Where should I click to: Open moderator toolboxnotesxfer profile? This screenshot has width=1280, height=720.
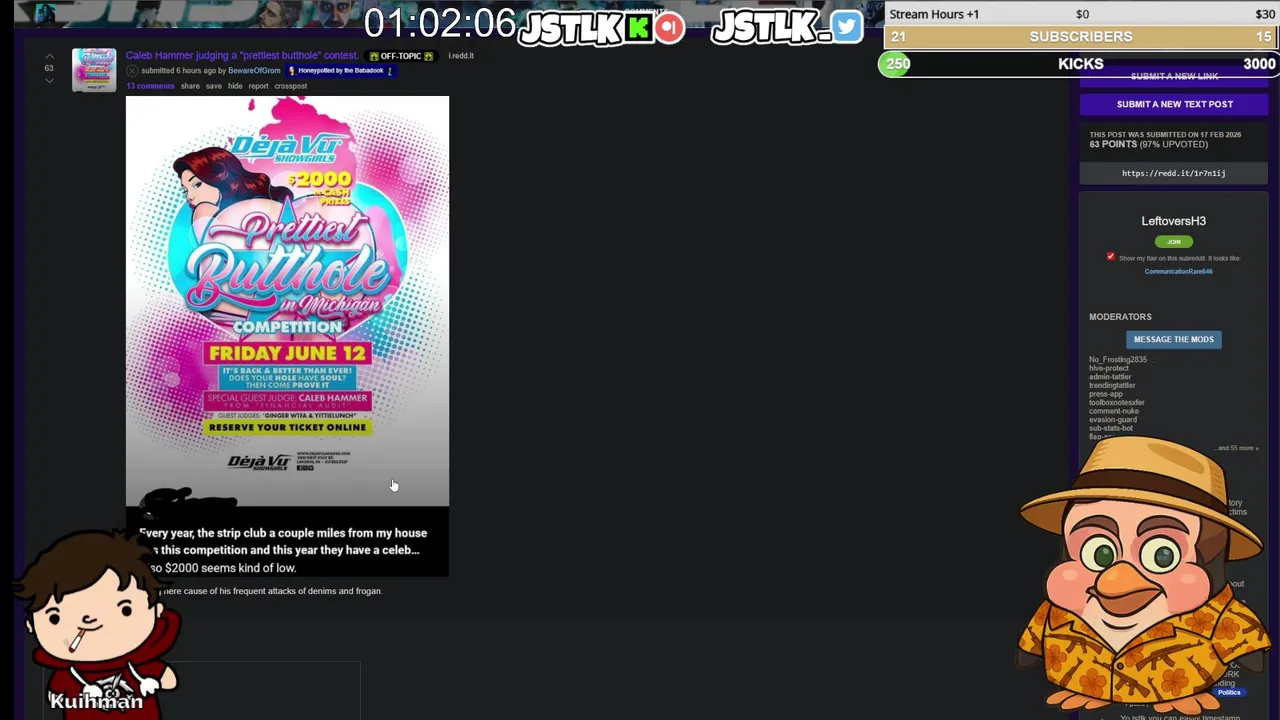point(1117,402)
